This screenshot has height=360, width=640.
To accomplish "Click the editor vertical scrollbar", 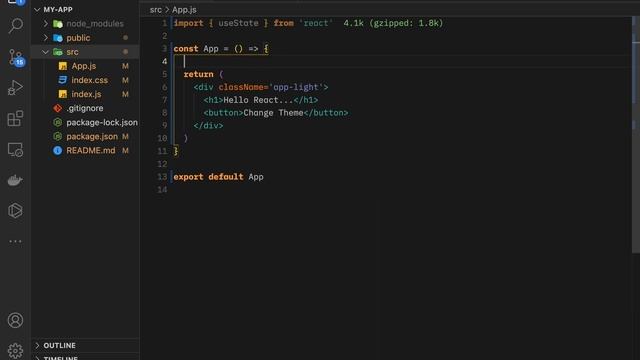I will tap(636, 135).
